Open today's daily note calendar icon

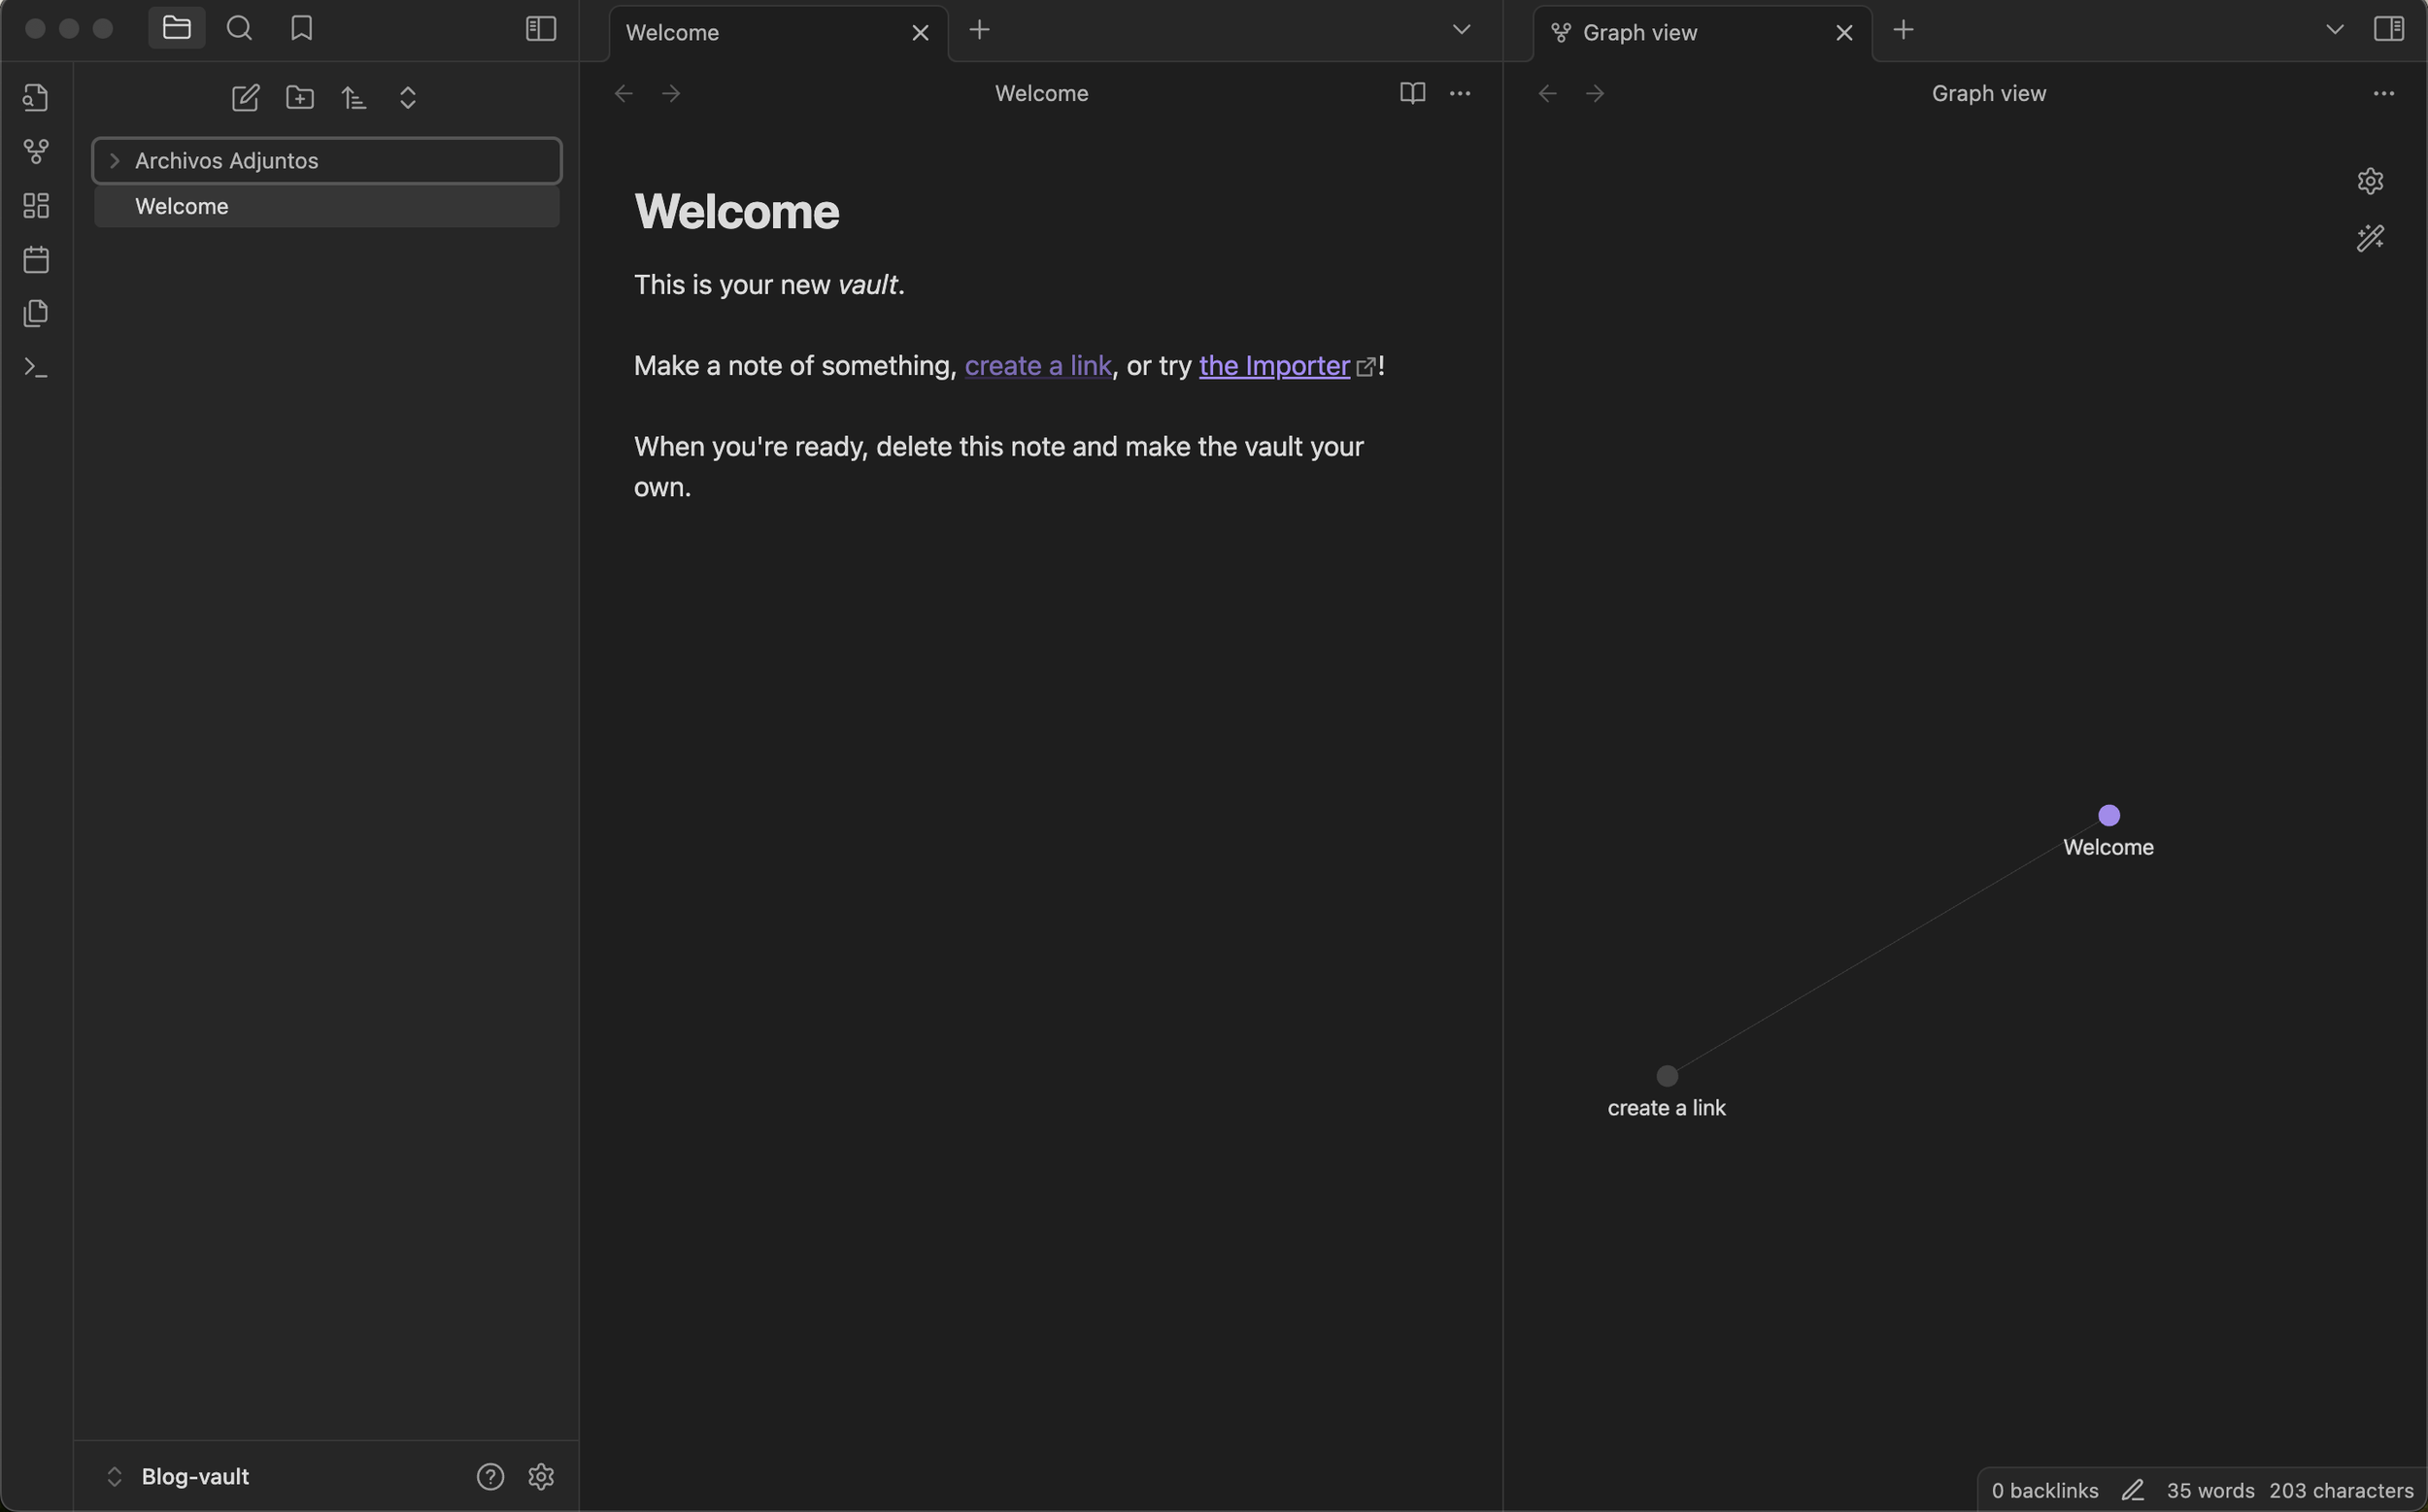(x=36, y=260)
